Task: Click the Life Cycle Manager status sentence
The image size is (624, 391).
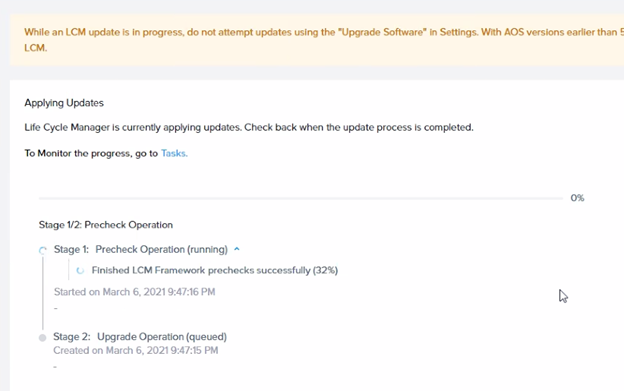Action: (x=249, y=127)
